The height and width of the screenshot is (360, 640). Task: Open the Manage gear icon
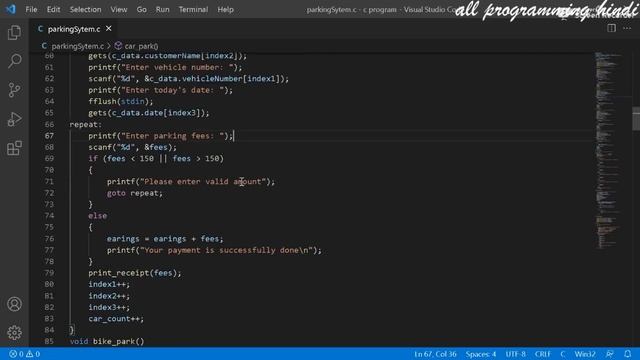pos(14,333)
